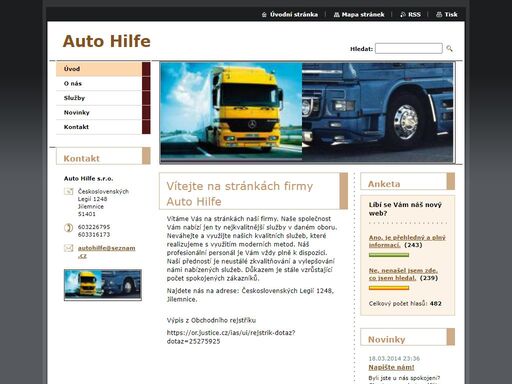The image size is (512, 384).
Task: Click the RSS feed icon
Action: coord(403,15)
